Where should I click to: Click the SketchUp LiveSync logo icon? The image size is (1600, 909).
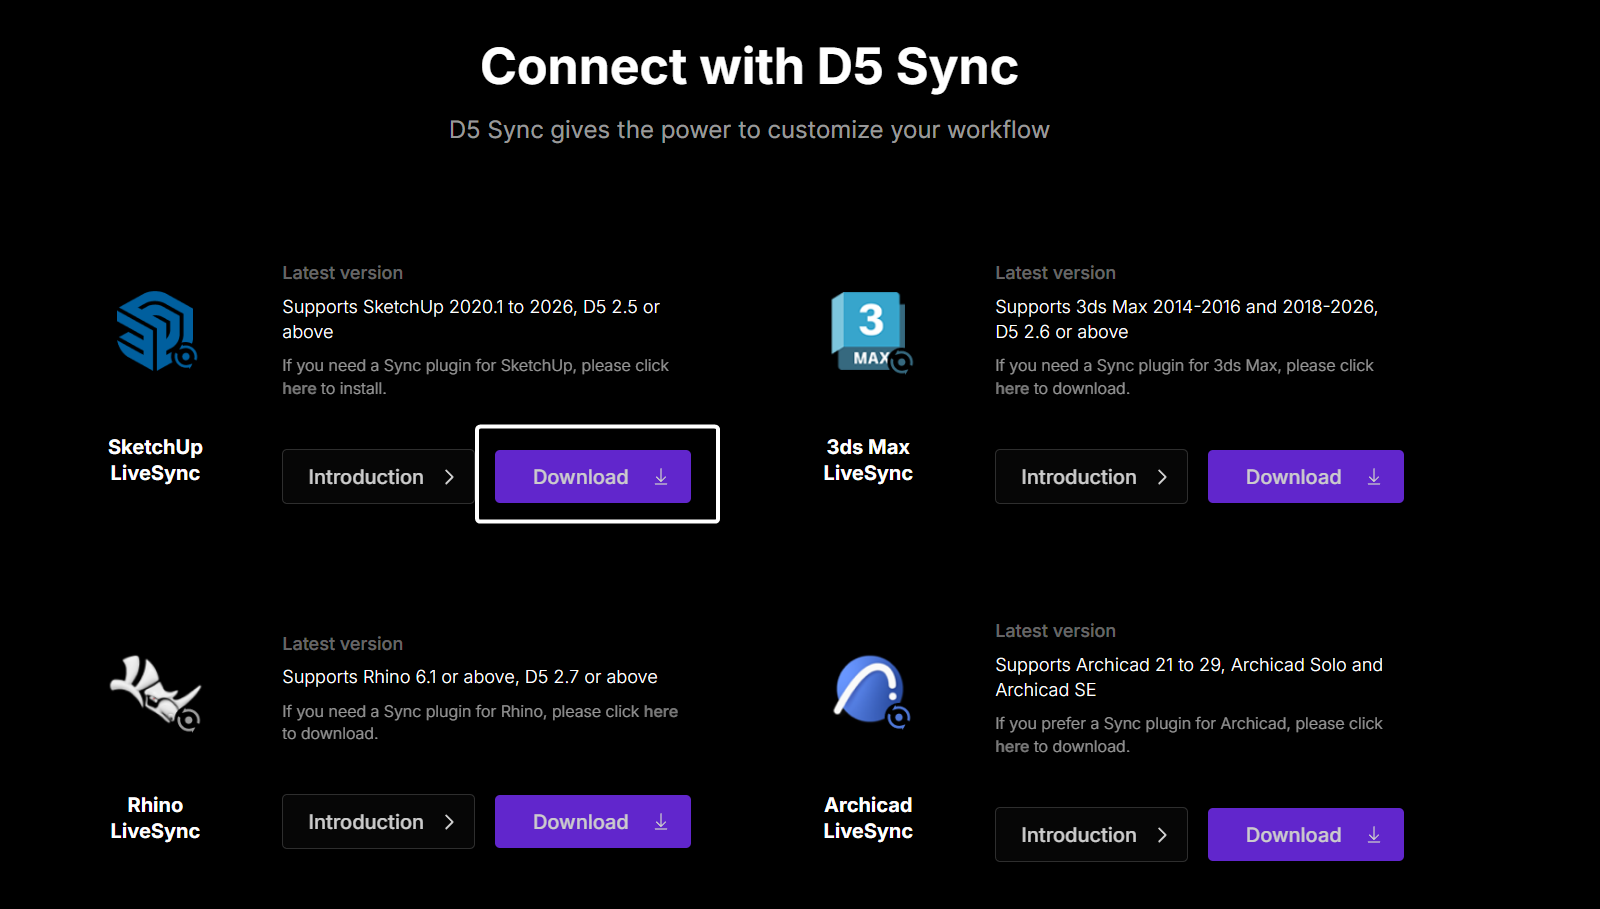click(156, 331)
